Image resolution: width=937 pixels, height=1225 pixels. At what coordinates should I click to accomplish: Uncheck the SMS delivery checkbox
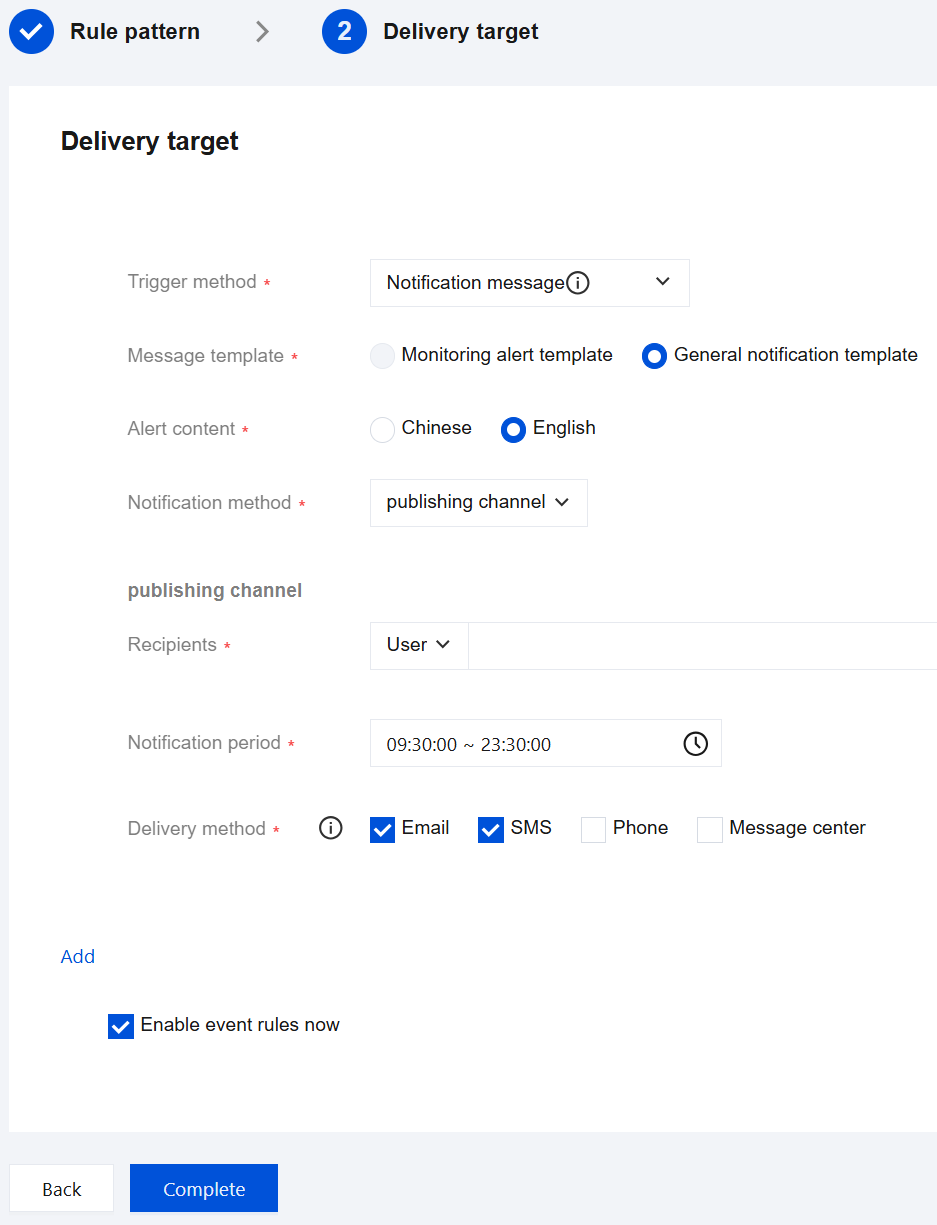pyautogui.click(x=491, y=829)
